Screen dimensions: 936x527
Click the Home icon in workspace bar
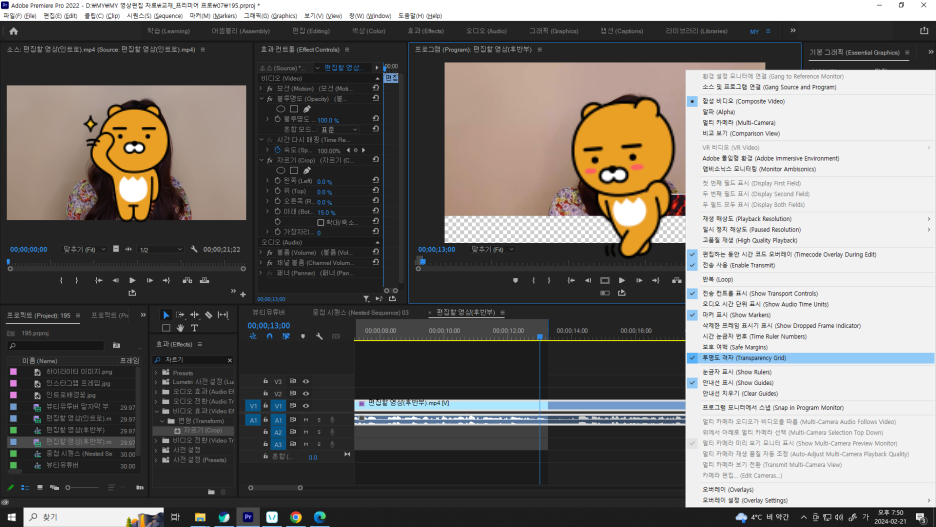click(14, 31)
